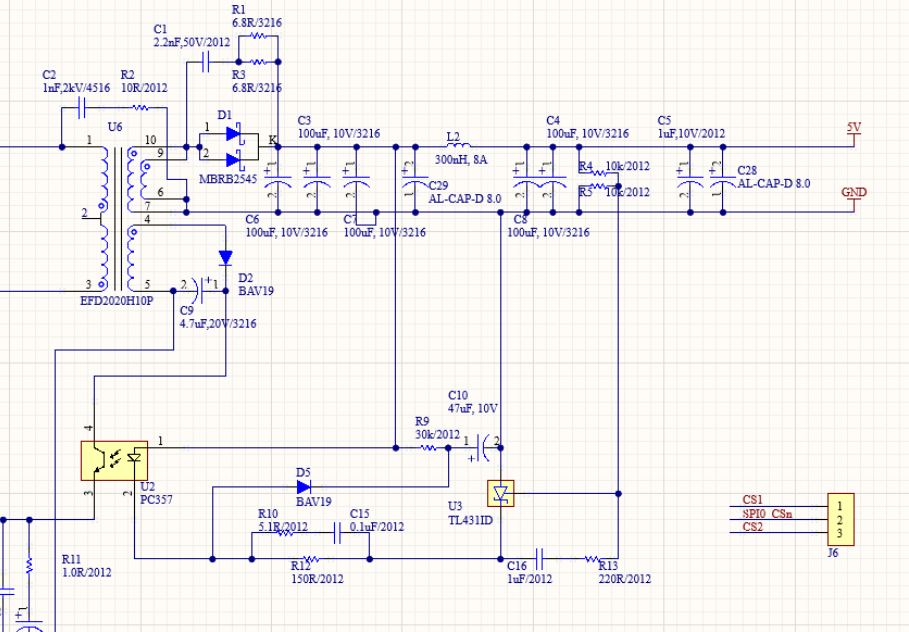The width and height of the screenshot is (909, 632).
Task: Select the PC357 optocoupler U2 symbol
Action: [114, 459]
